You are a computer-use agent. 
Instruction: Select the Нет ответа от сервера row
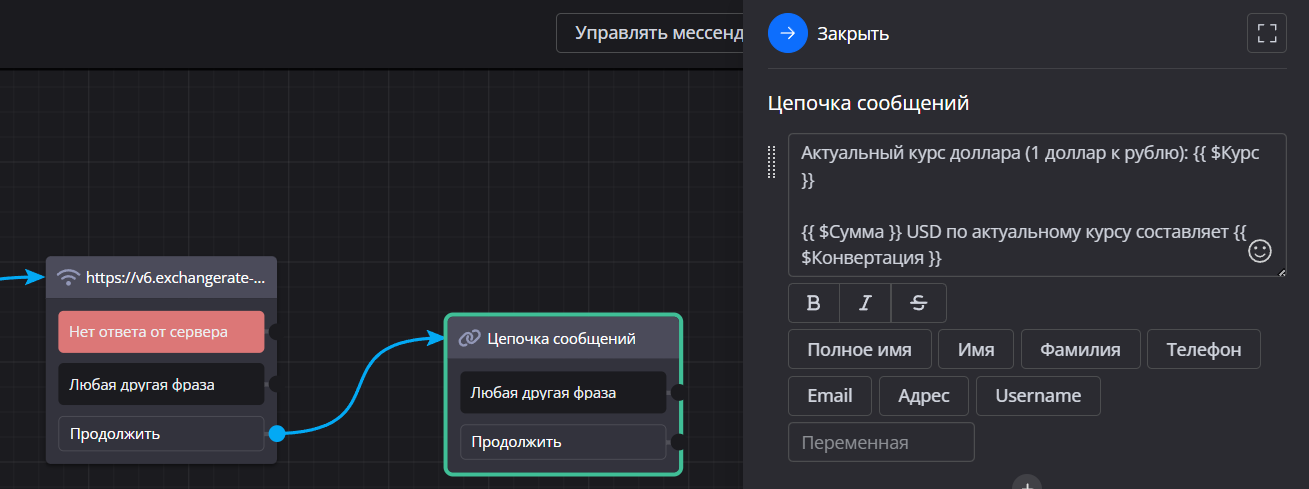coord(160,332)
